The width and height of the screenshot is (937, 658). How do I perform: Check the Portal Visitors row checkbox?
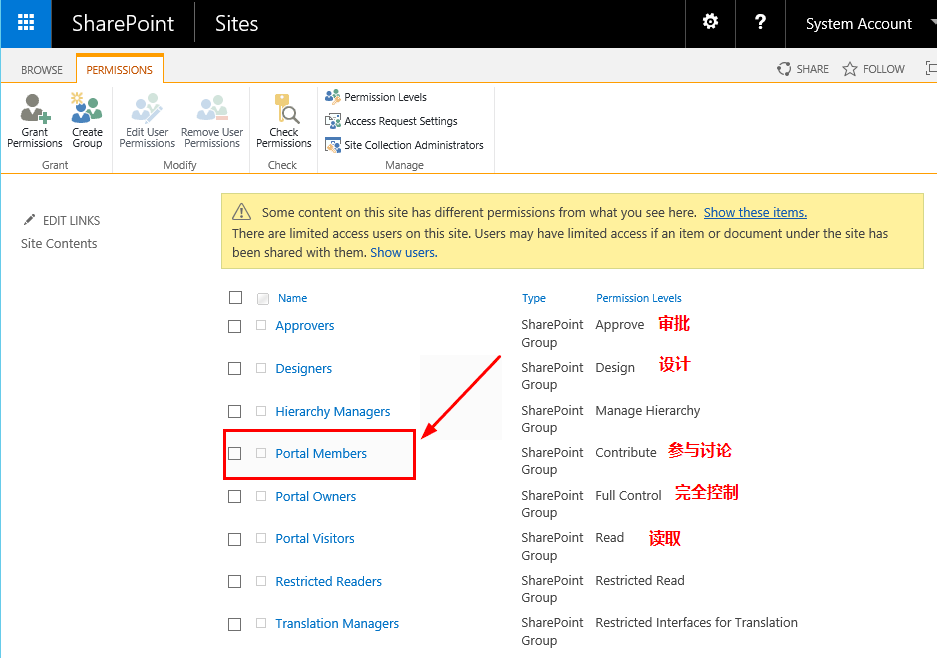tap(235, 540)
